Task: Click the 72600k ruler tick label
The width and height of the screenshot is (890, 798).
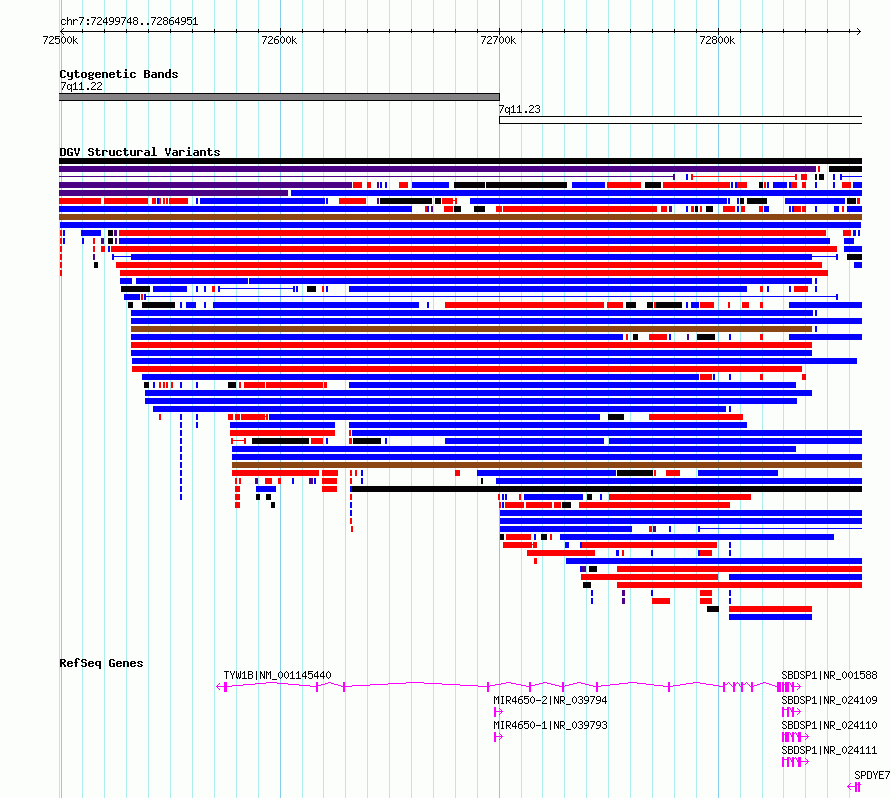Action: (x=279, y=40)
